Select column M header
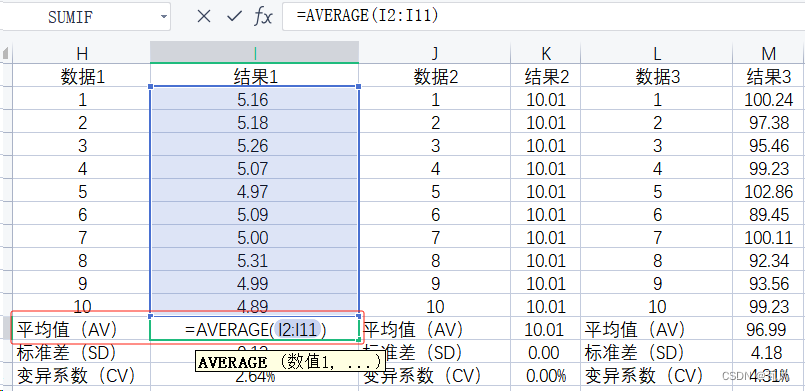 [769, 53]
